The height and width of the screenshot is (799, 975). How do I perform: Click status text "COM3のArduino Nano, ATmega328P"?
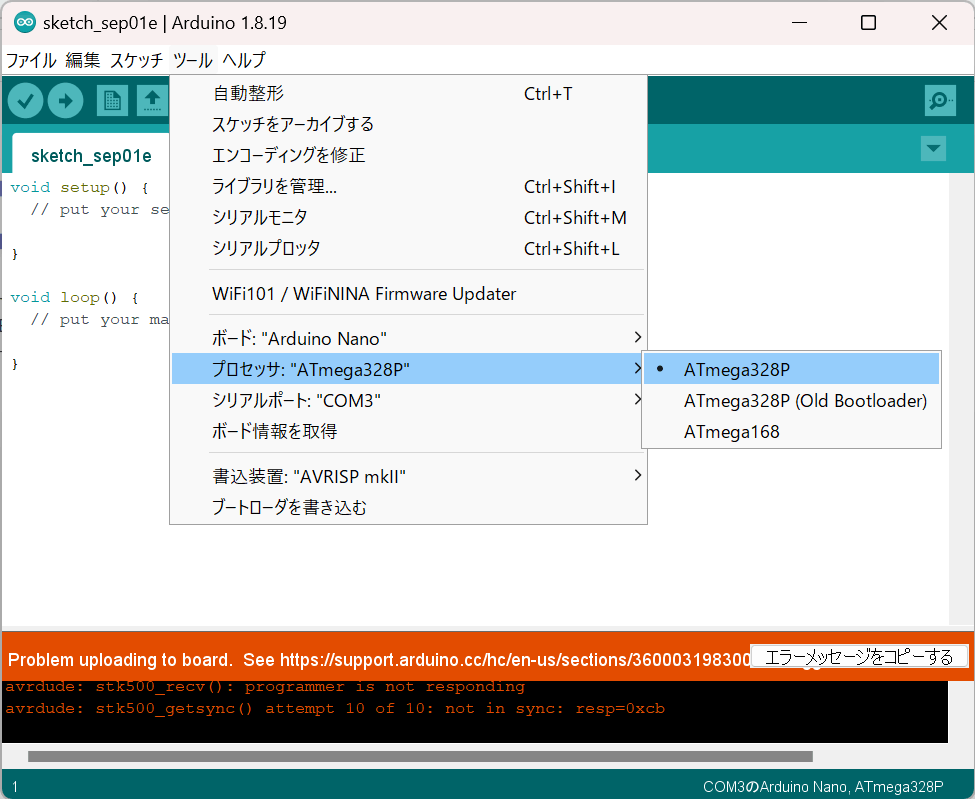[823, 787]
